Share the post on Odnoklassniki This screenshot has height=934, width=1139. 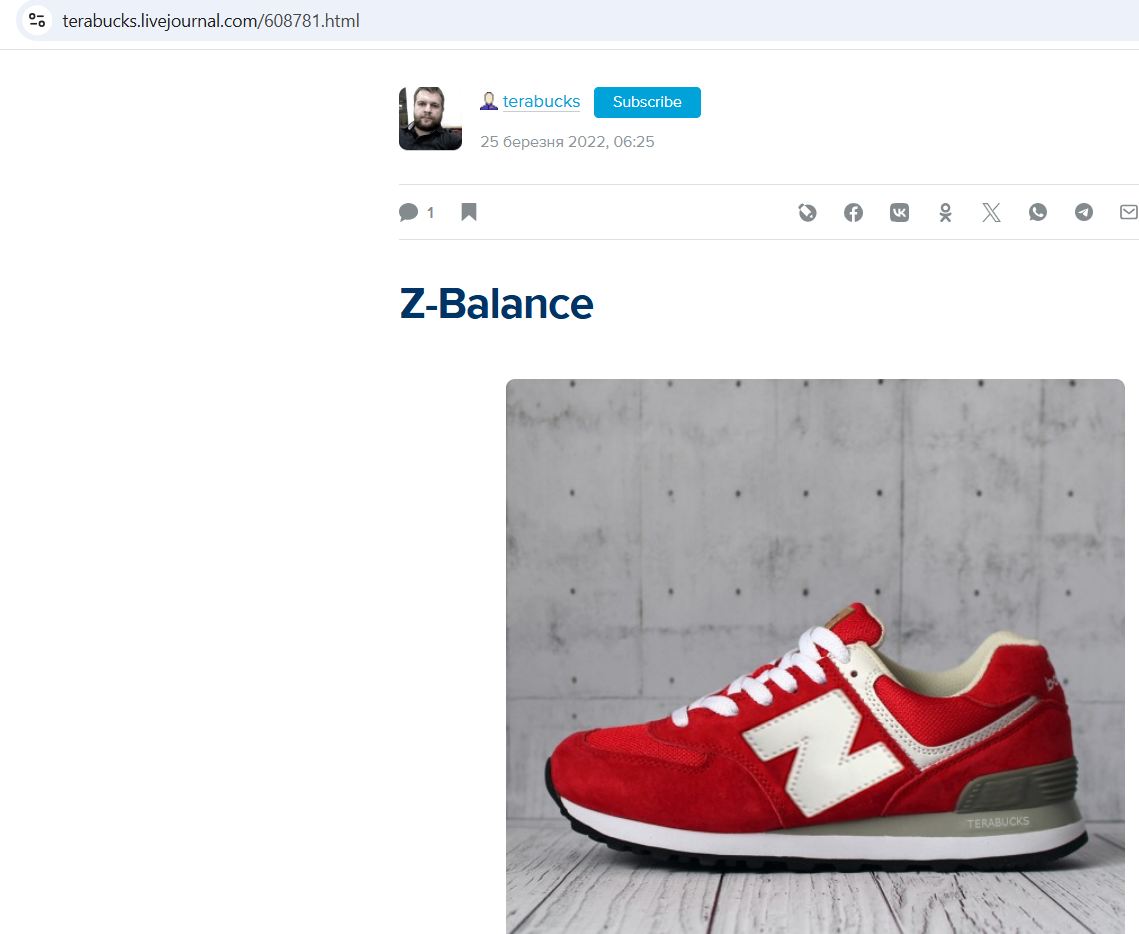[945, 212]
